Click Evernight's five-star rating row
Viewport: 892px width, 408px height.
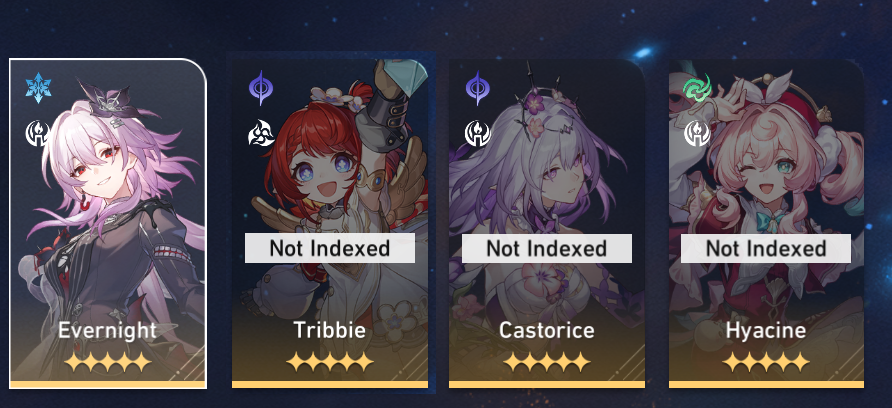click(108, 362)
